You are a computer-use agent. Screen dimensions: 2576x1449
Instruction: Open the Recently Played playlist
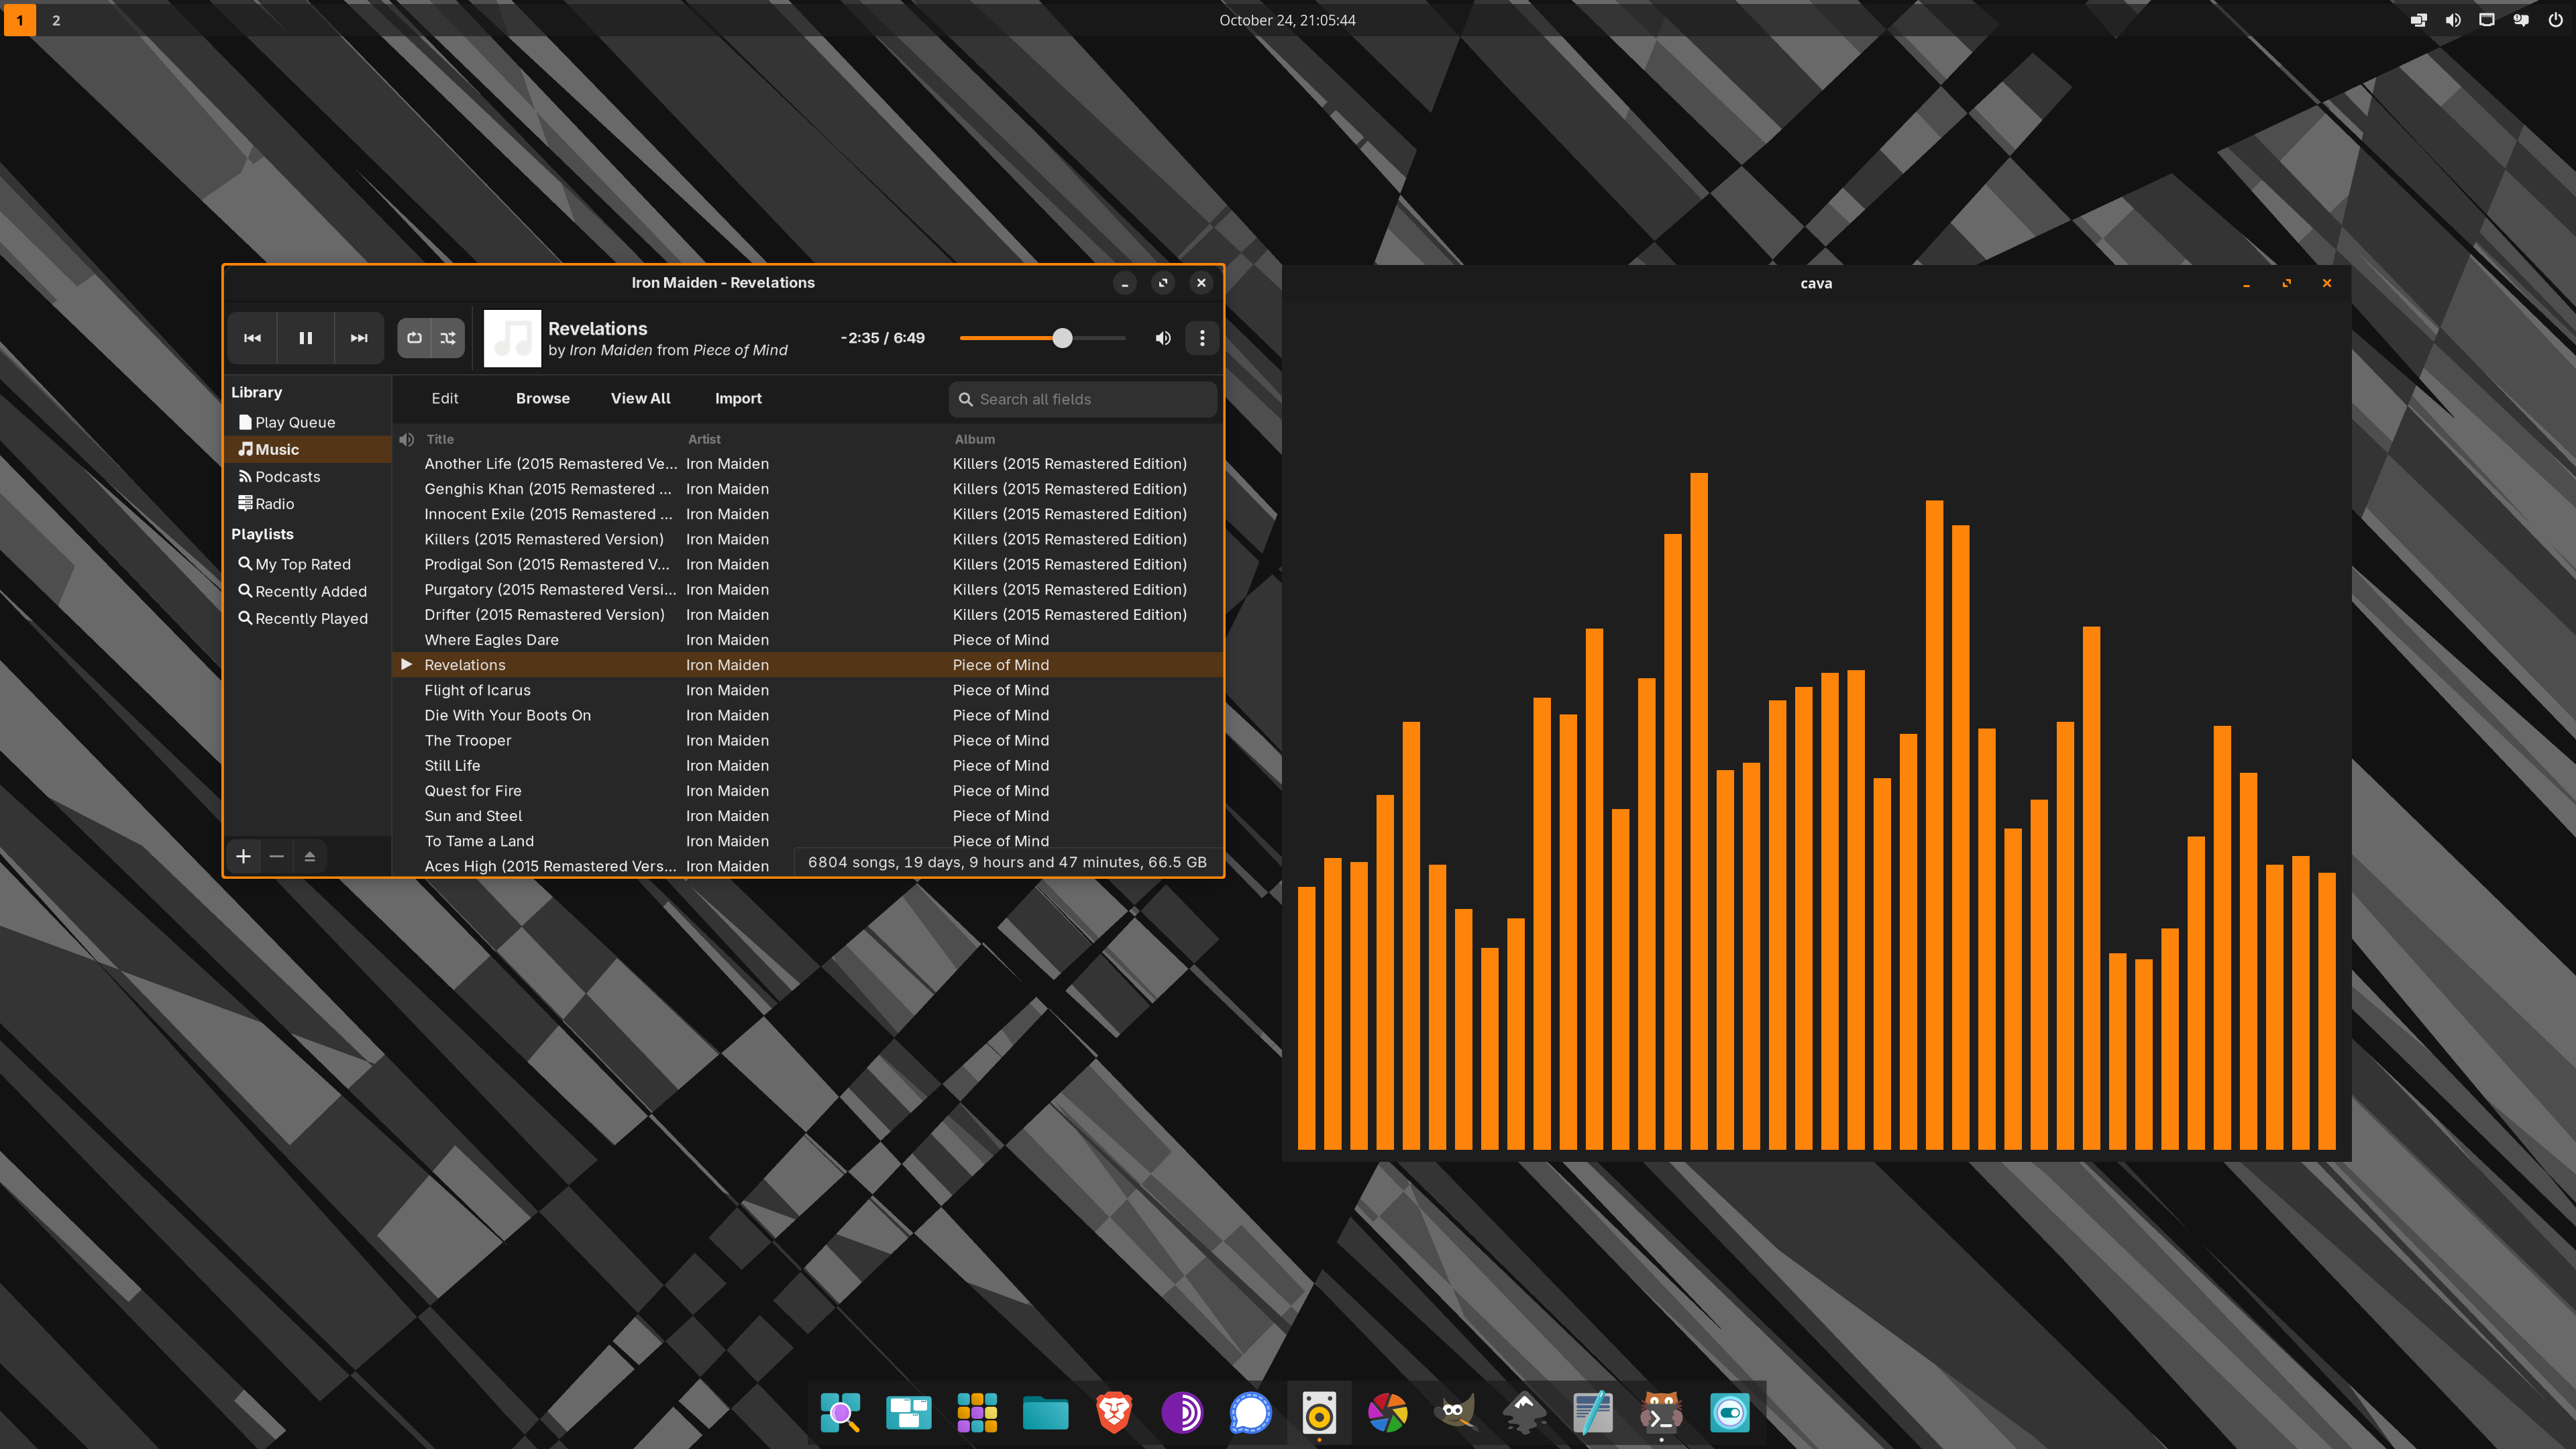click(x=310, y=619)
